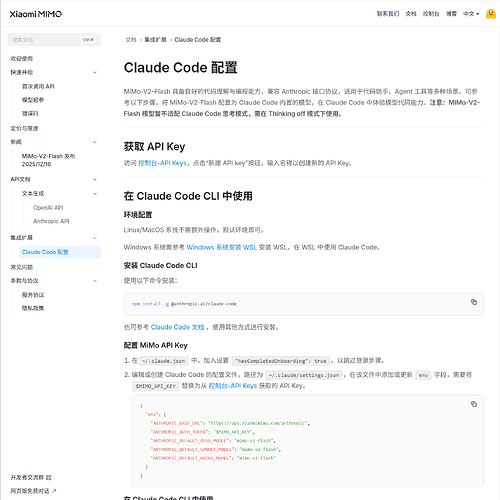Collapse the 新闻 sidebar section
This screenshot has width=500, height=500.
coord(95,142)
